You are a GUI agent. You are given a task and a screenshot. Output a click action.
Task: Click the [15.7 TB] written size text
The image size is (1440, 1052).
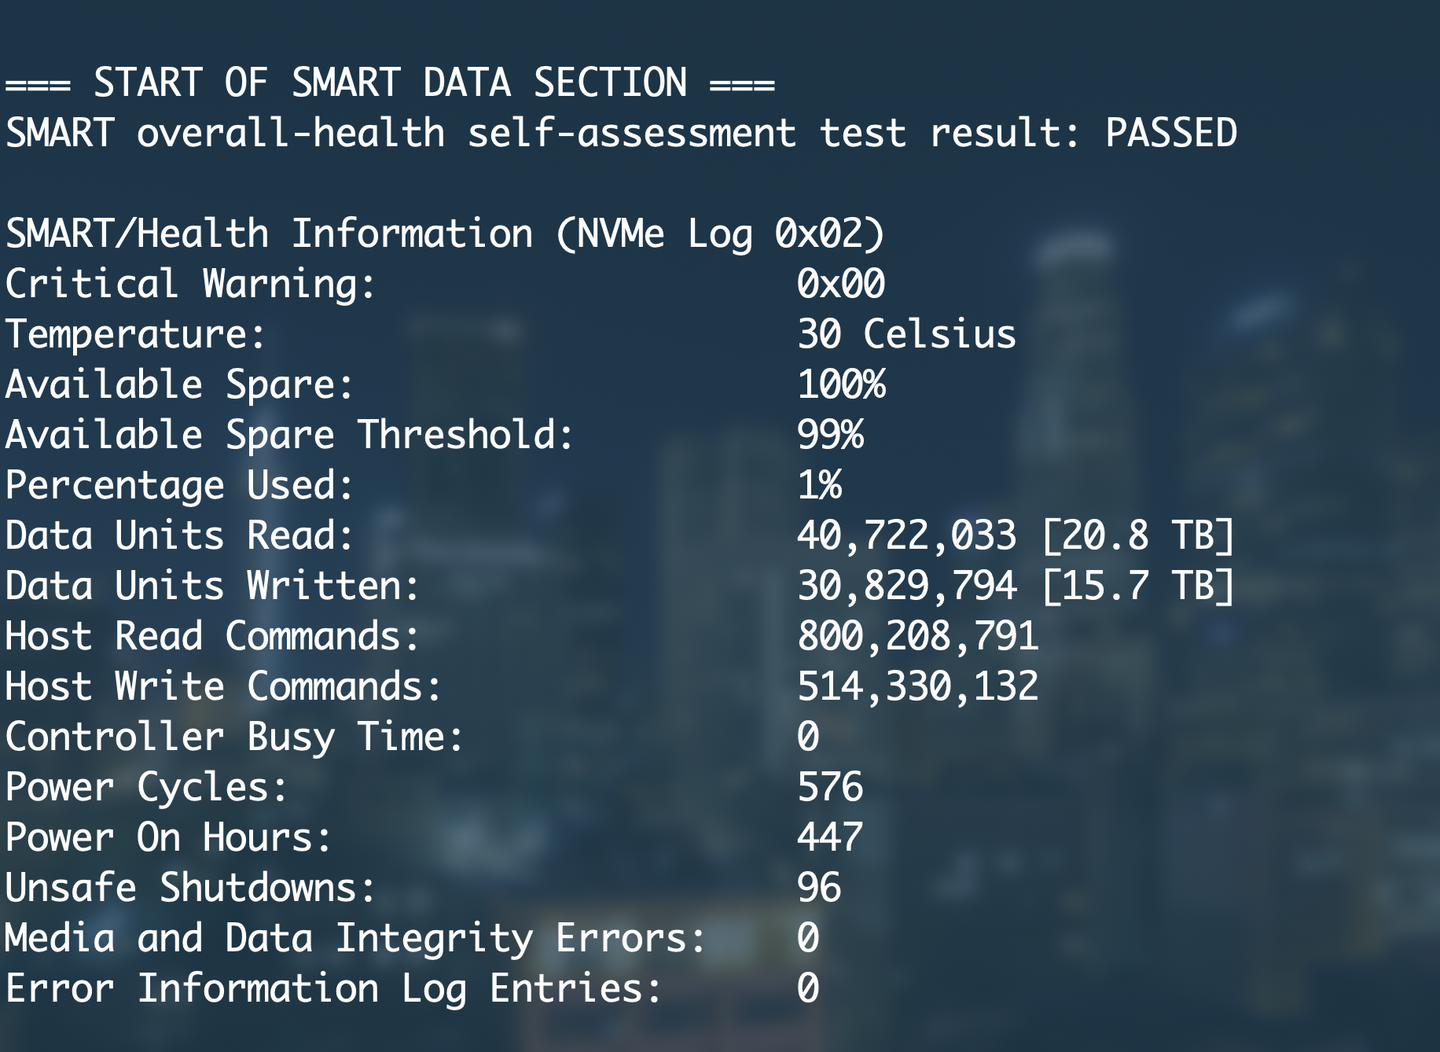point(1138,586)
